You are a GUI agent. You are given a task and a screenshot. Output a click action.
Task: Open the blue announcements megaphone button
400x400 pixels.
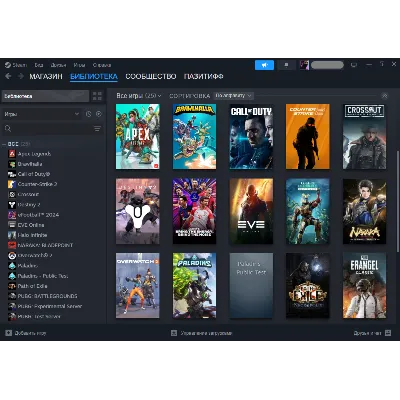(x=264, y=65)
